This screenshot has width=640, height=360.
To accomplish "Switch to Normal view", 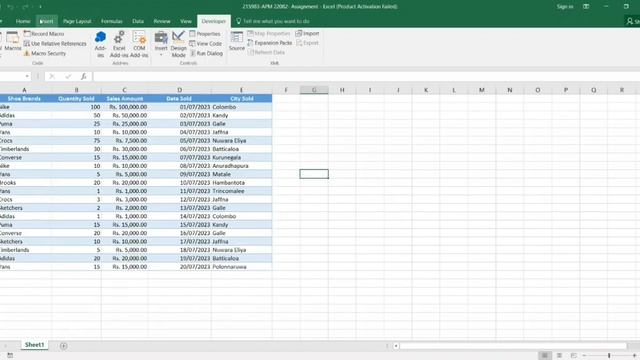I will 544,356.
